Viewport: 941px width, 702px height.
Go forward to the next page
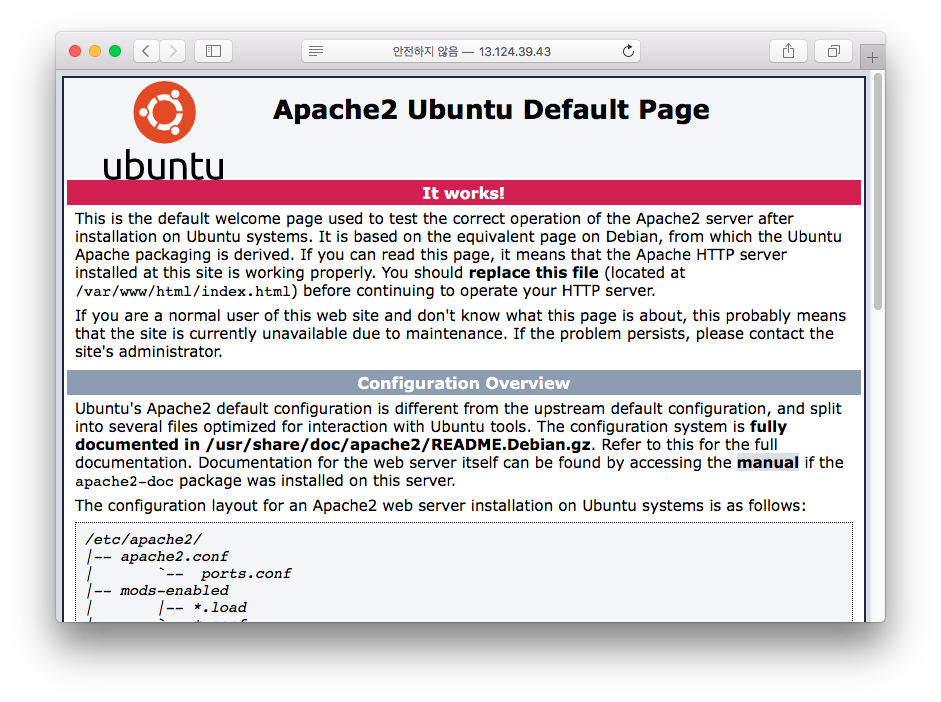click(173, 51)
